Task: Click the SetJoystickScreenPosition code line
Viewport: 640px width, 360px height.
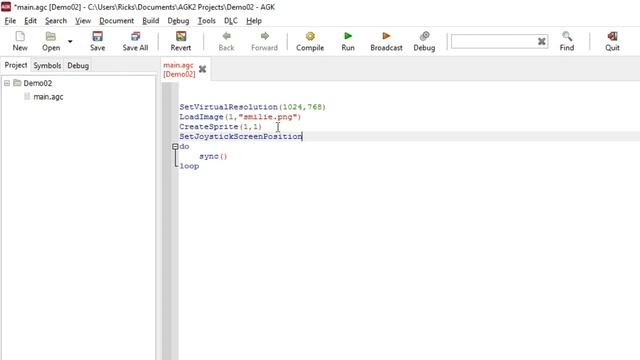Action: [241, 136]
